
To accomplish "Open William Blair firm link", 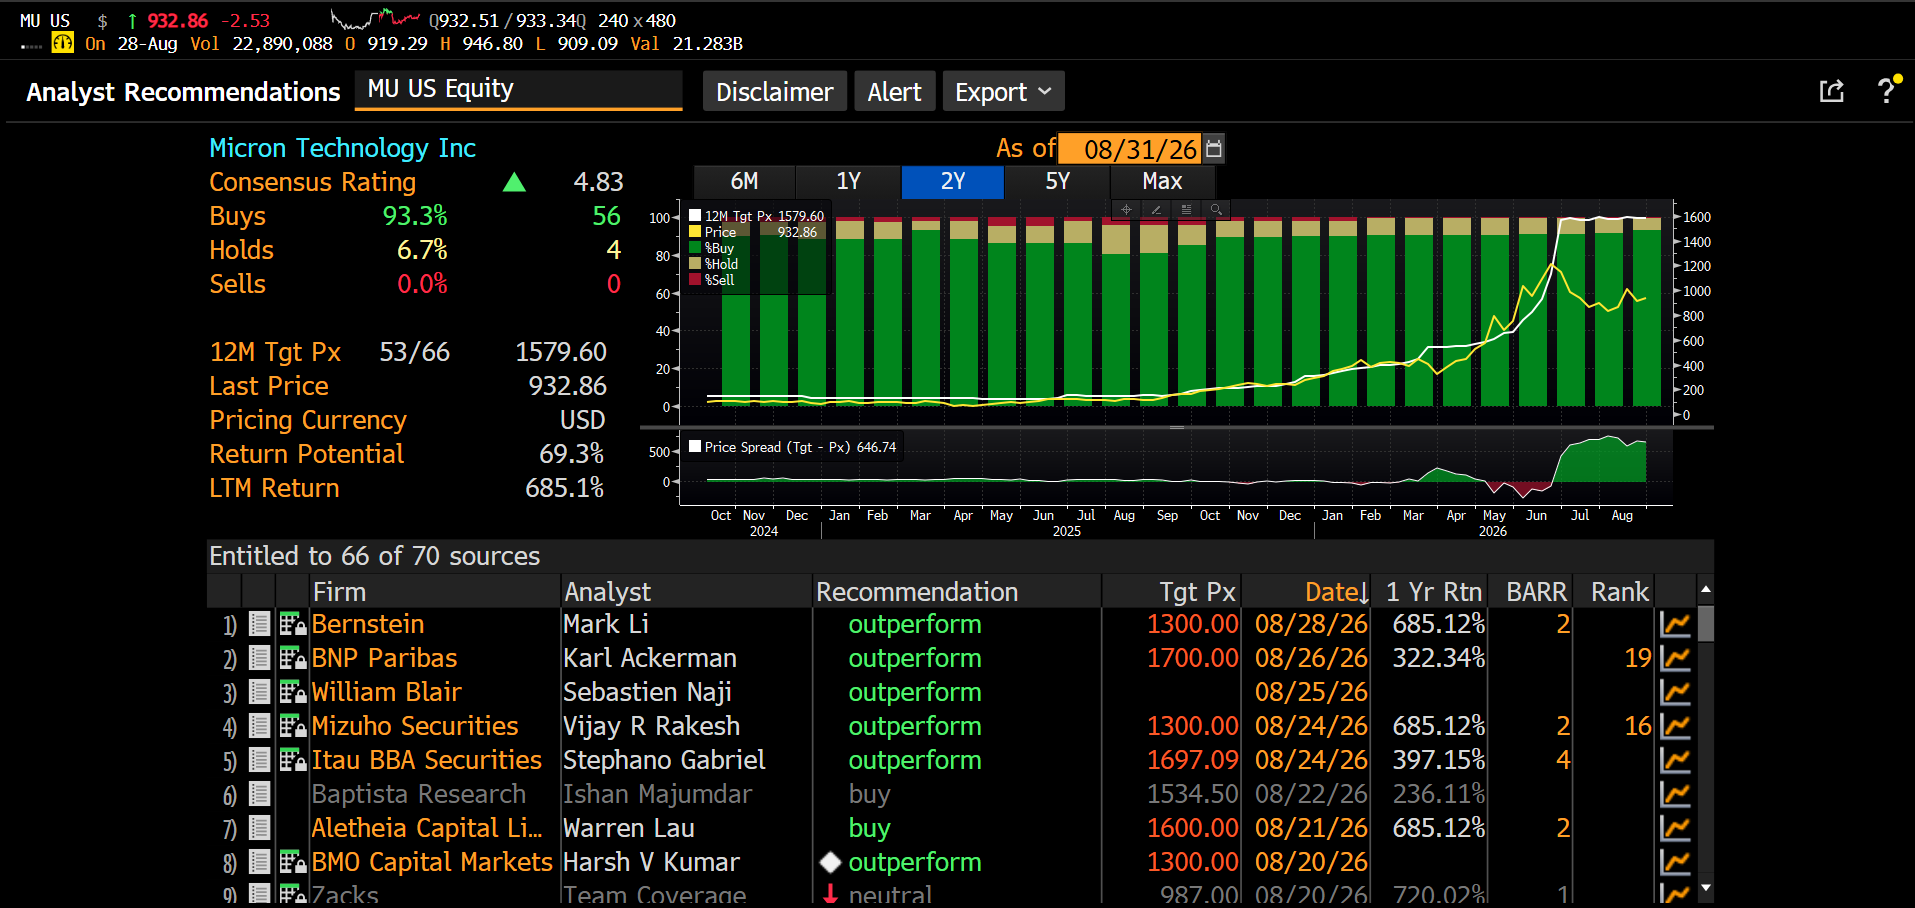I will click(387, 692).
